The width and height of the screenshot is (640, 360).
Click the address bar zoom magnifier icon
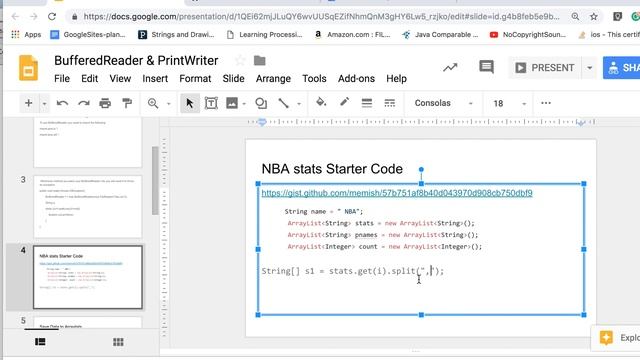[575, 17]
